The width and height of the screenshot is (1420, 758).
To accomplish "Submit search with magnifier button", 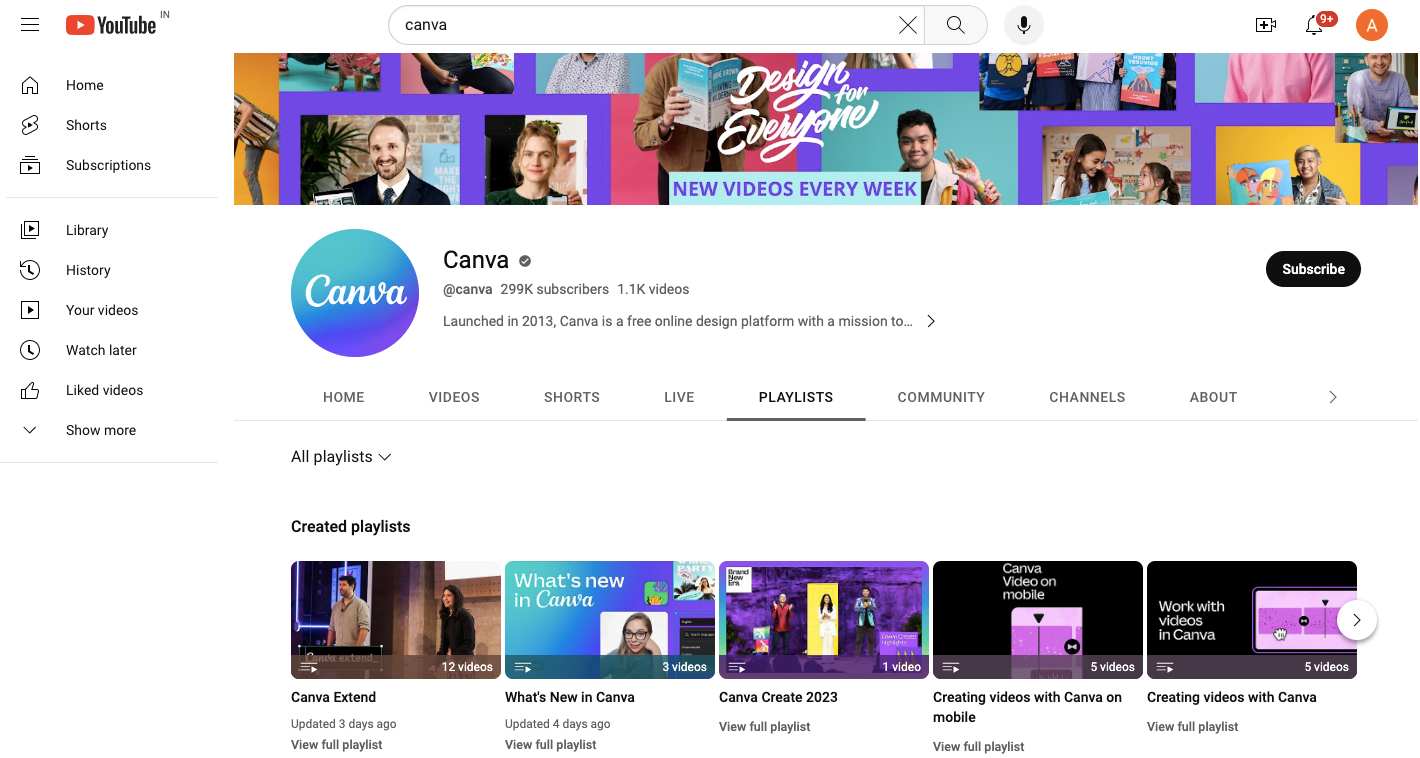I will pos(956,25).
